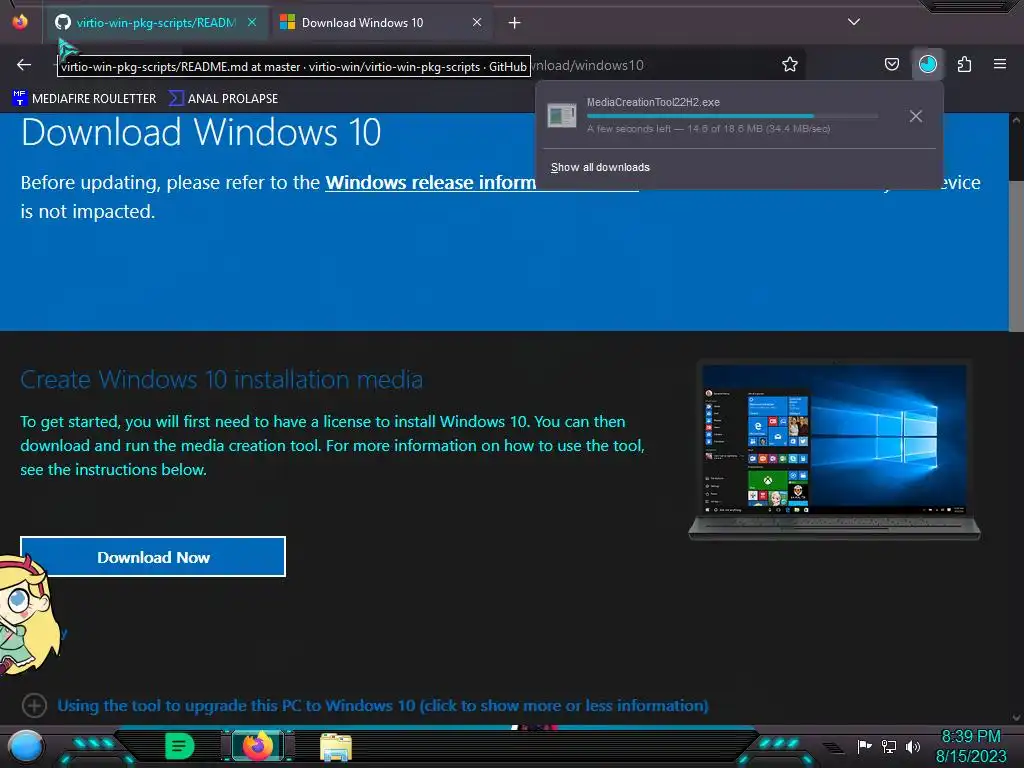Open the green notes app on taskbar
The image size is (1024, 768).
click(179, 746)
